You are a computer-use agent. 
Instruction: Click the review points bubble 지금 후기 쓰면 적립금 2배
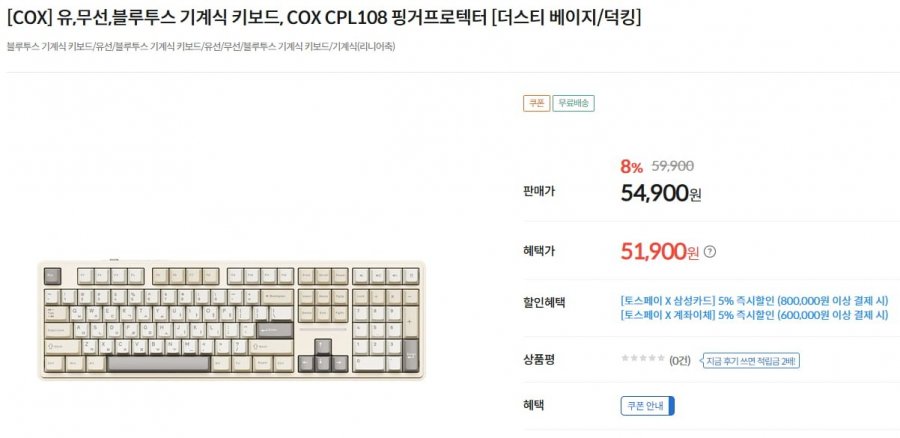[x=748, y=360]
